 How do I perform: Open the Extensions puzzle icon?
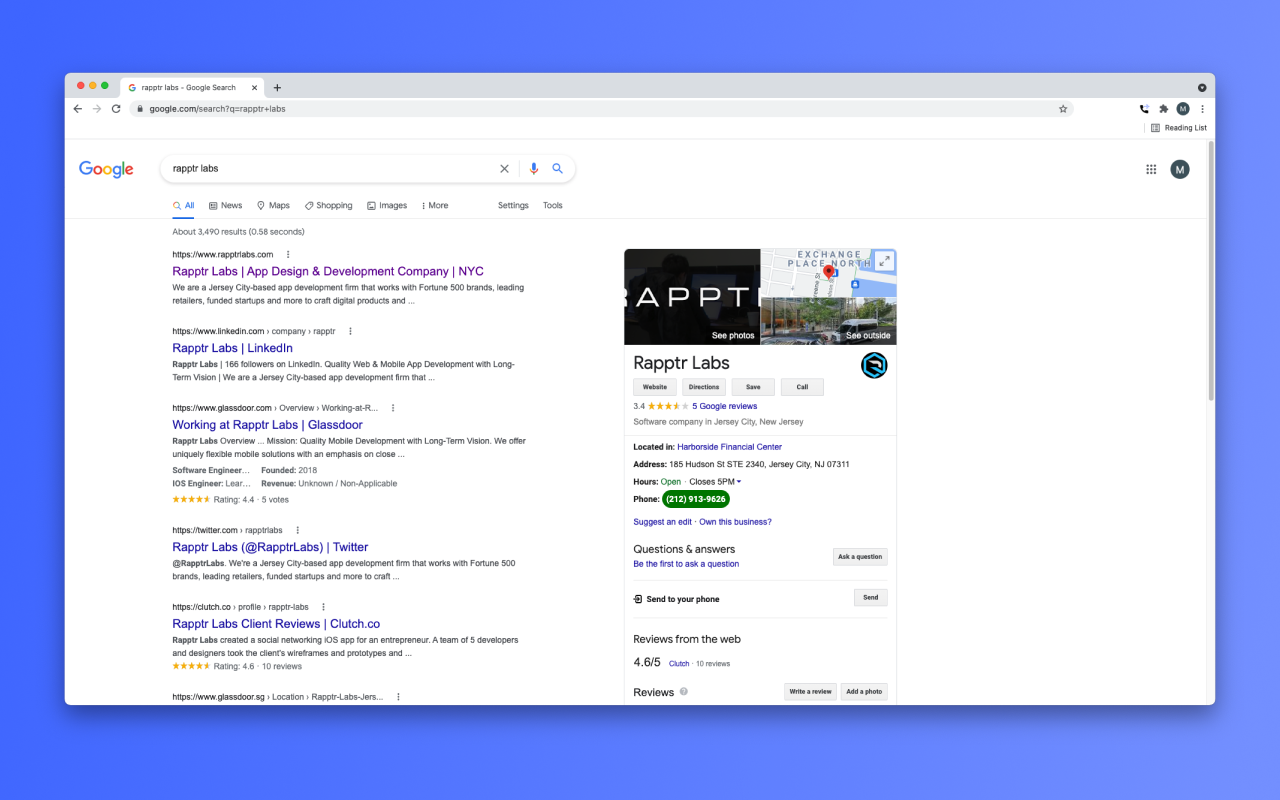(x=1163, y=109)
